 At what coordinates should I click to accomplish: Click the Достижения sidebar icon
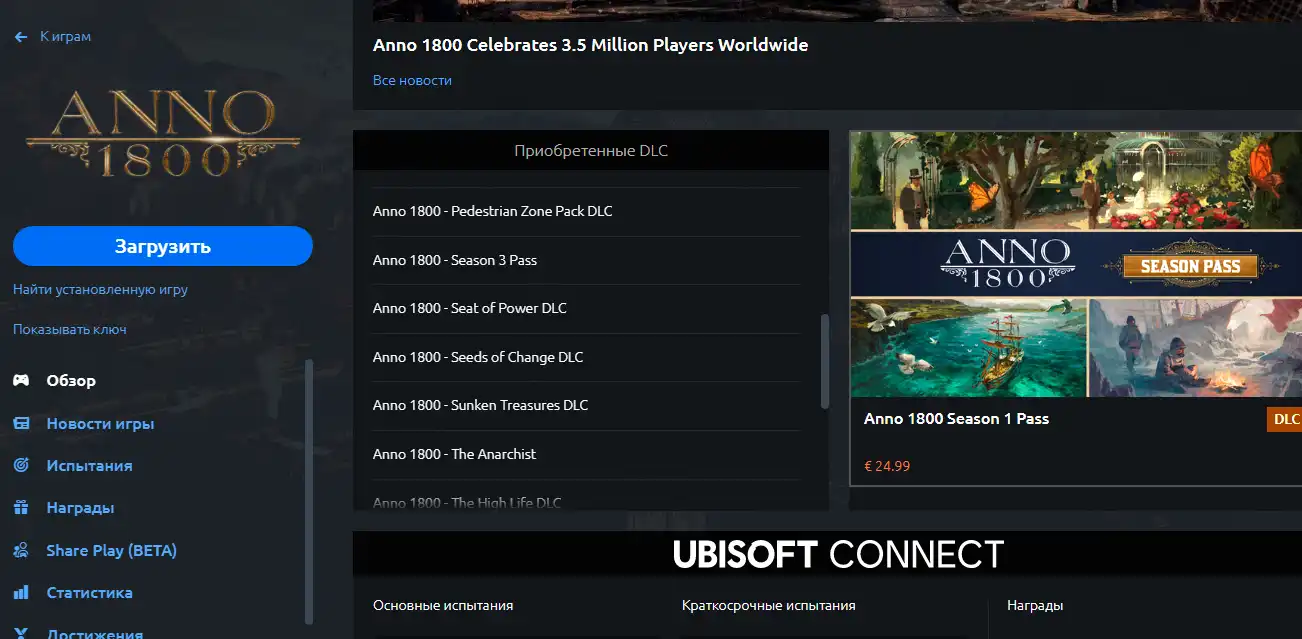point(21,633)
